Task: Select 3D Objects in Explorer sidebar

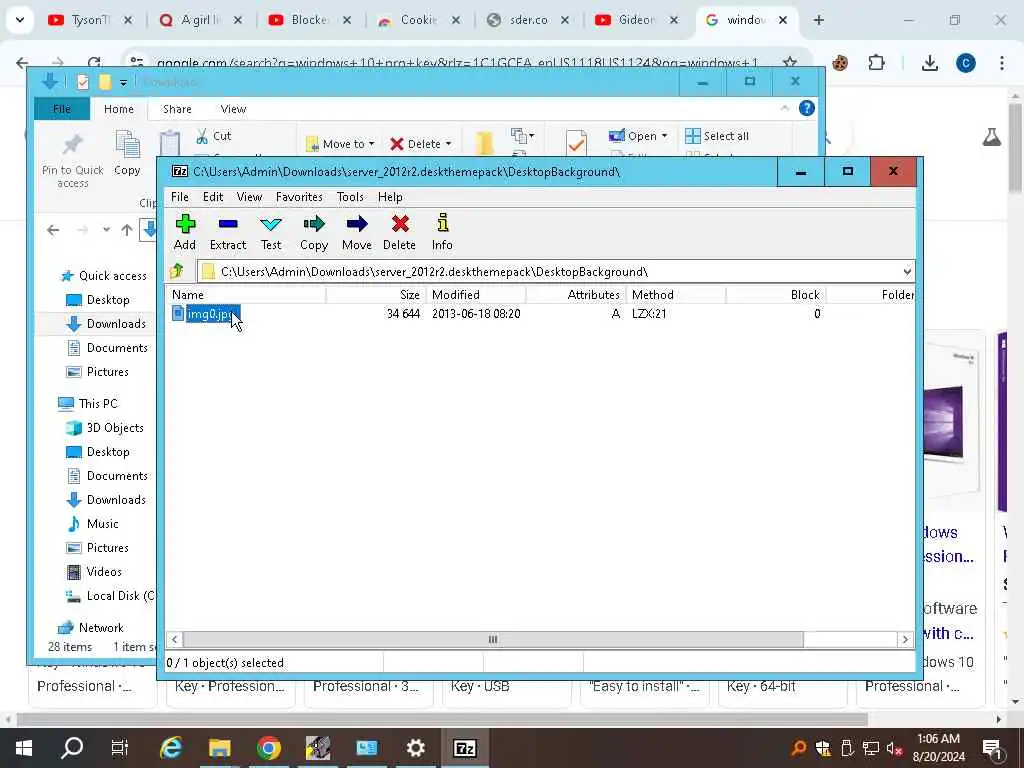Action: pos(104,428)
